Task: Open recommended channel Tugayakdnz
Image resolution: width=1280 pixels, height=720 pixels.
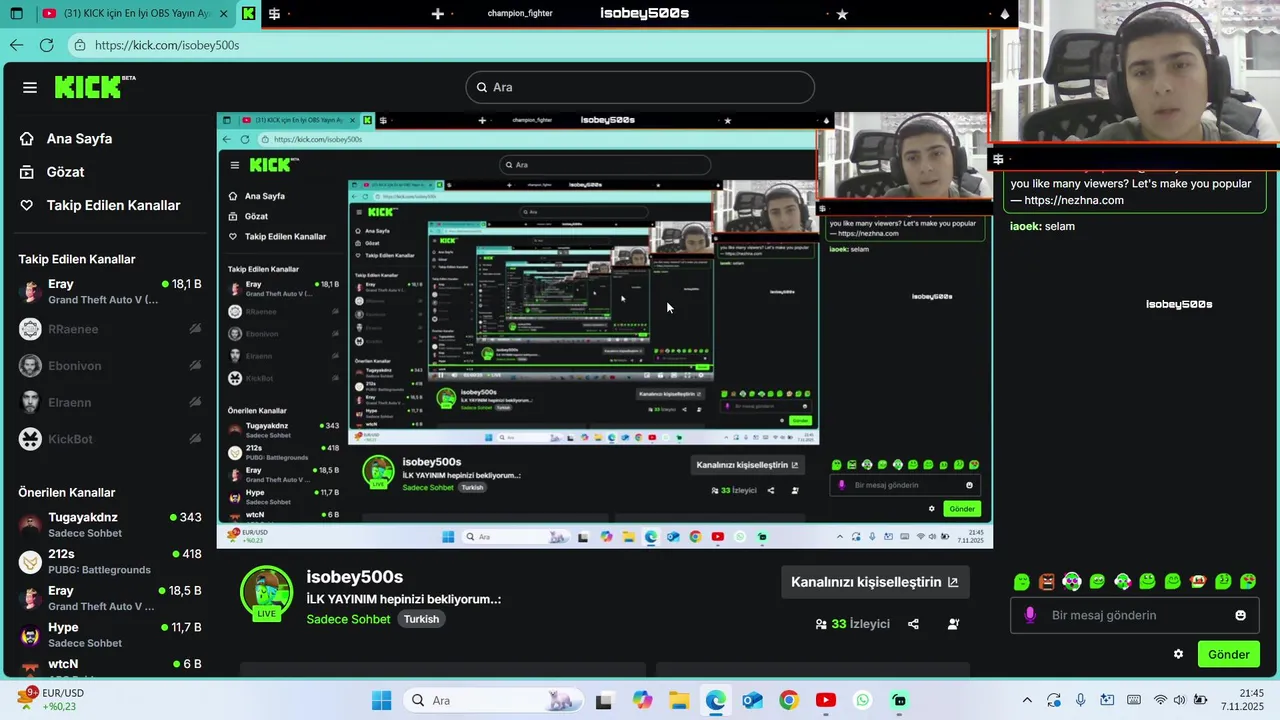Action: [x=110, y=524]
